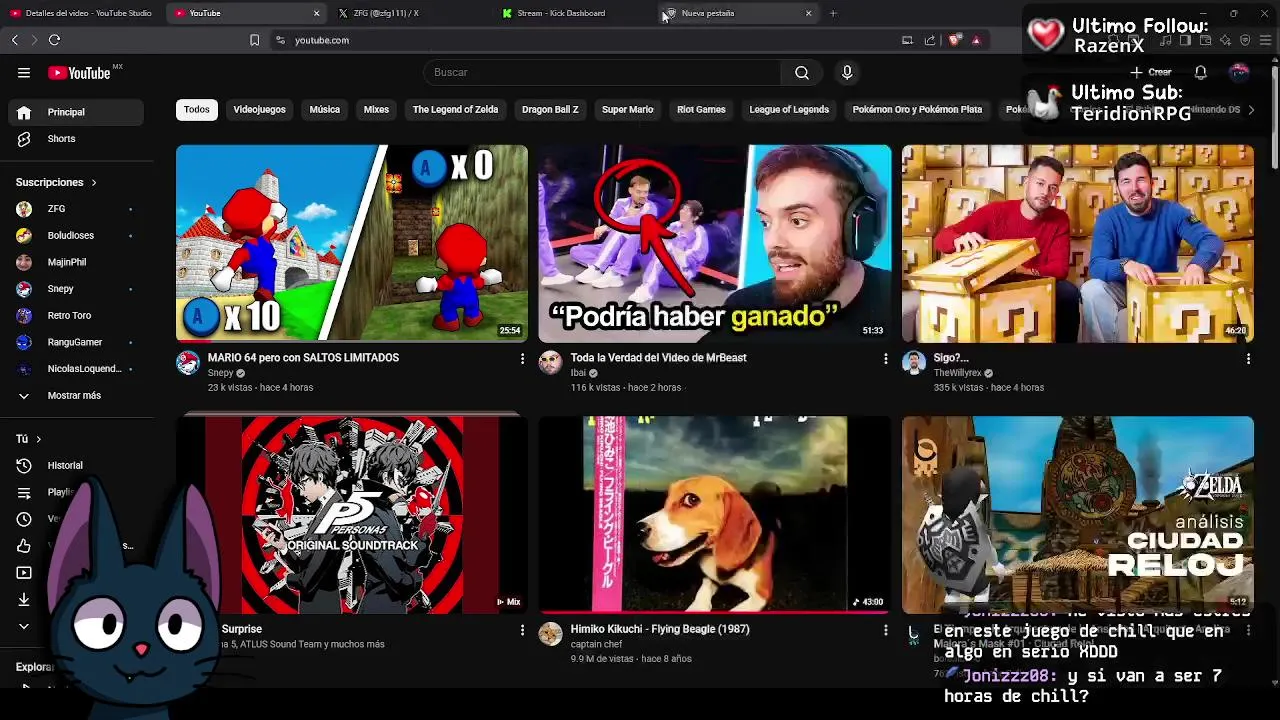The width and height of the screenshot is (1280, 720).
Task: Start voice search with microphone icon
Action: click(847, 72)
